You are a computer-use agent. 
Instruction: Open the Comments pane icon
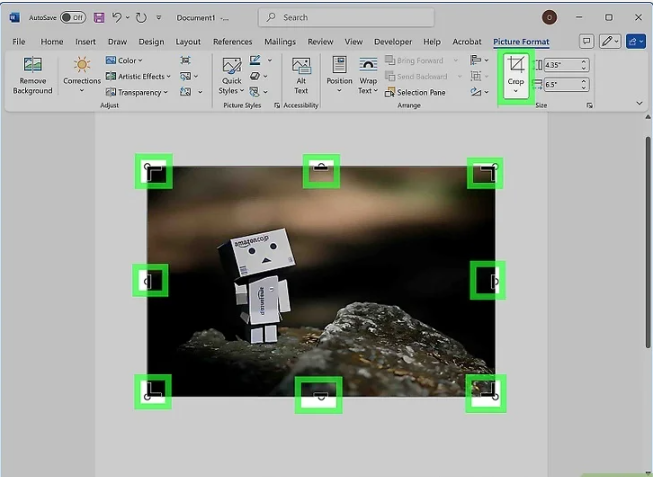point(586,41)
